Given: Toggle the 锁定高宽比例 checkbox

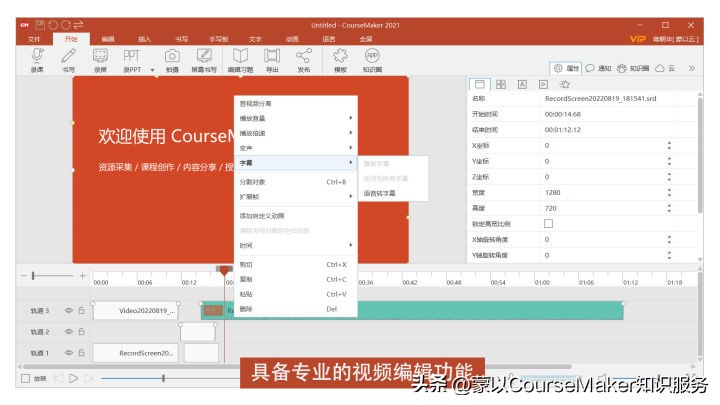Looking at the screenshot, I should tap(548, 224).
